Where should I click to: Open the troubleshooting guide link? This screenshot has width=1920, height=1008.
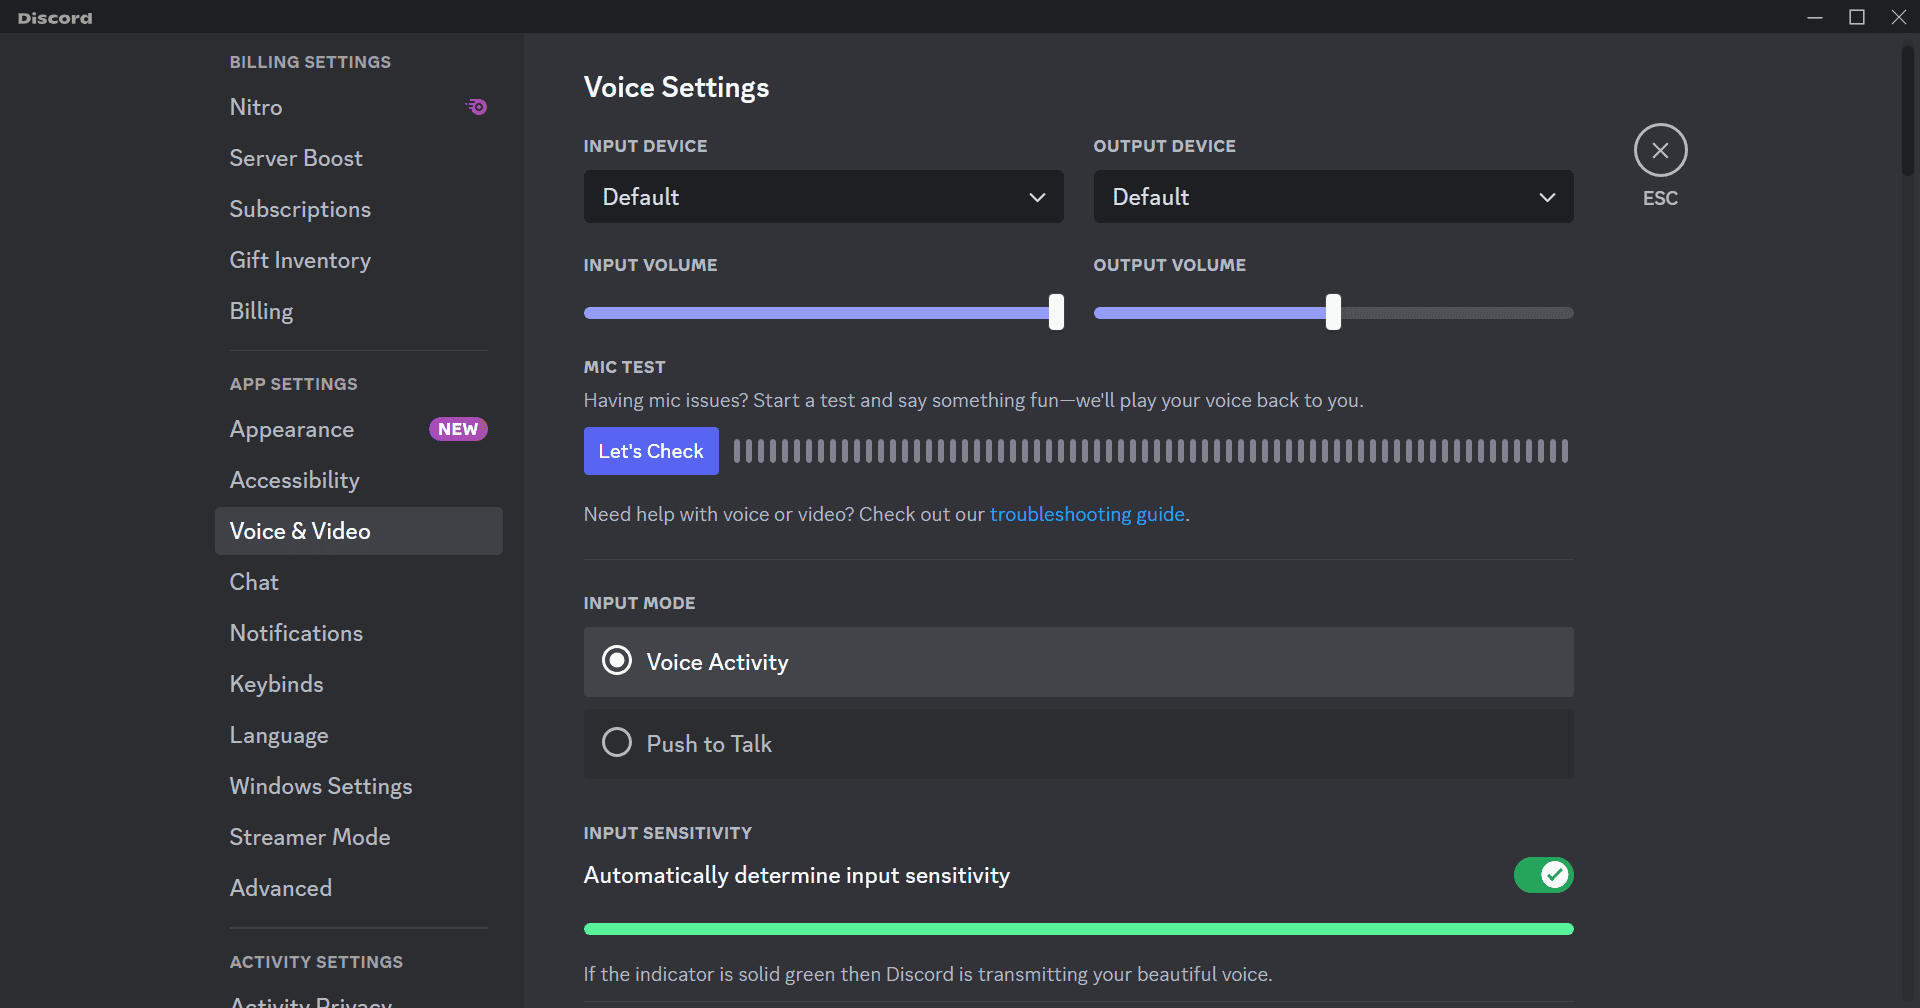click(x=1087, y=514)
